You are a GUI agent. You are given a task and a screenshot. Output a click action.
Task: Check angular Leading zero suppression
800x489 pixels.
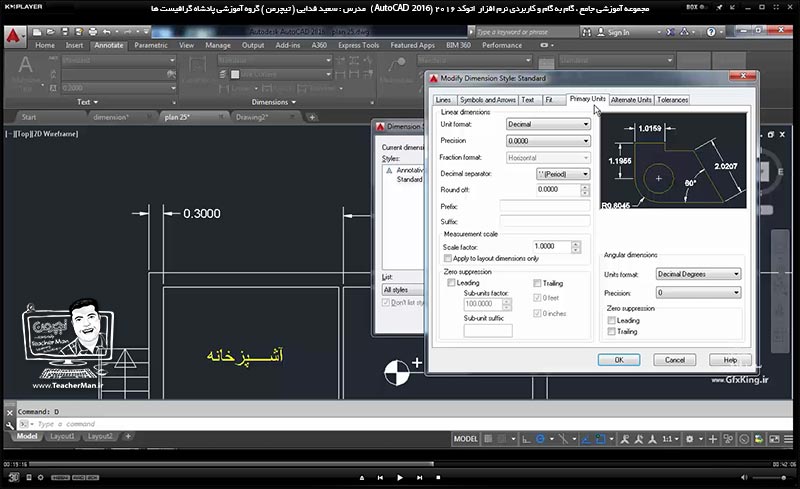pos(611,321)
